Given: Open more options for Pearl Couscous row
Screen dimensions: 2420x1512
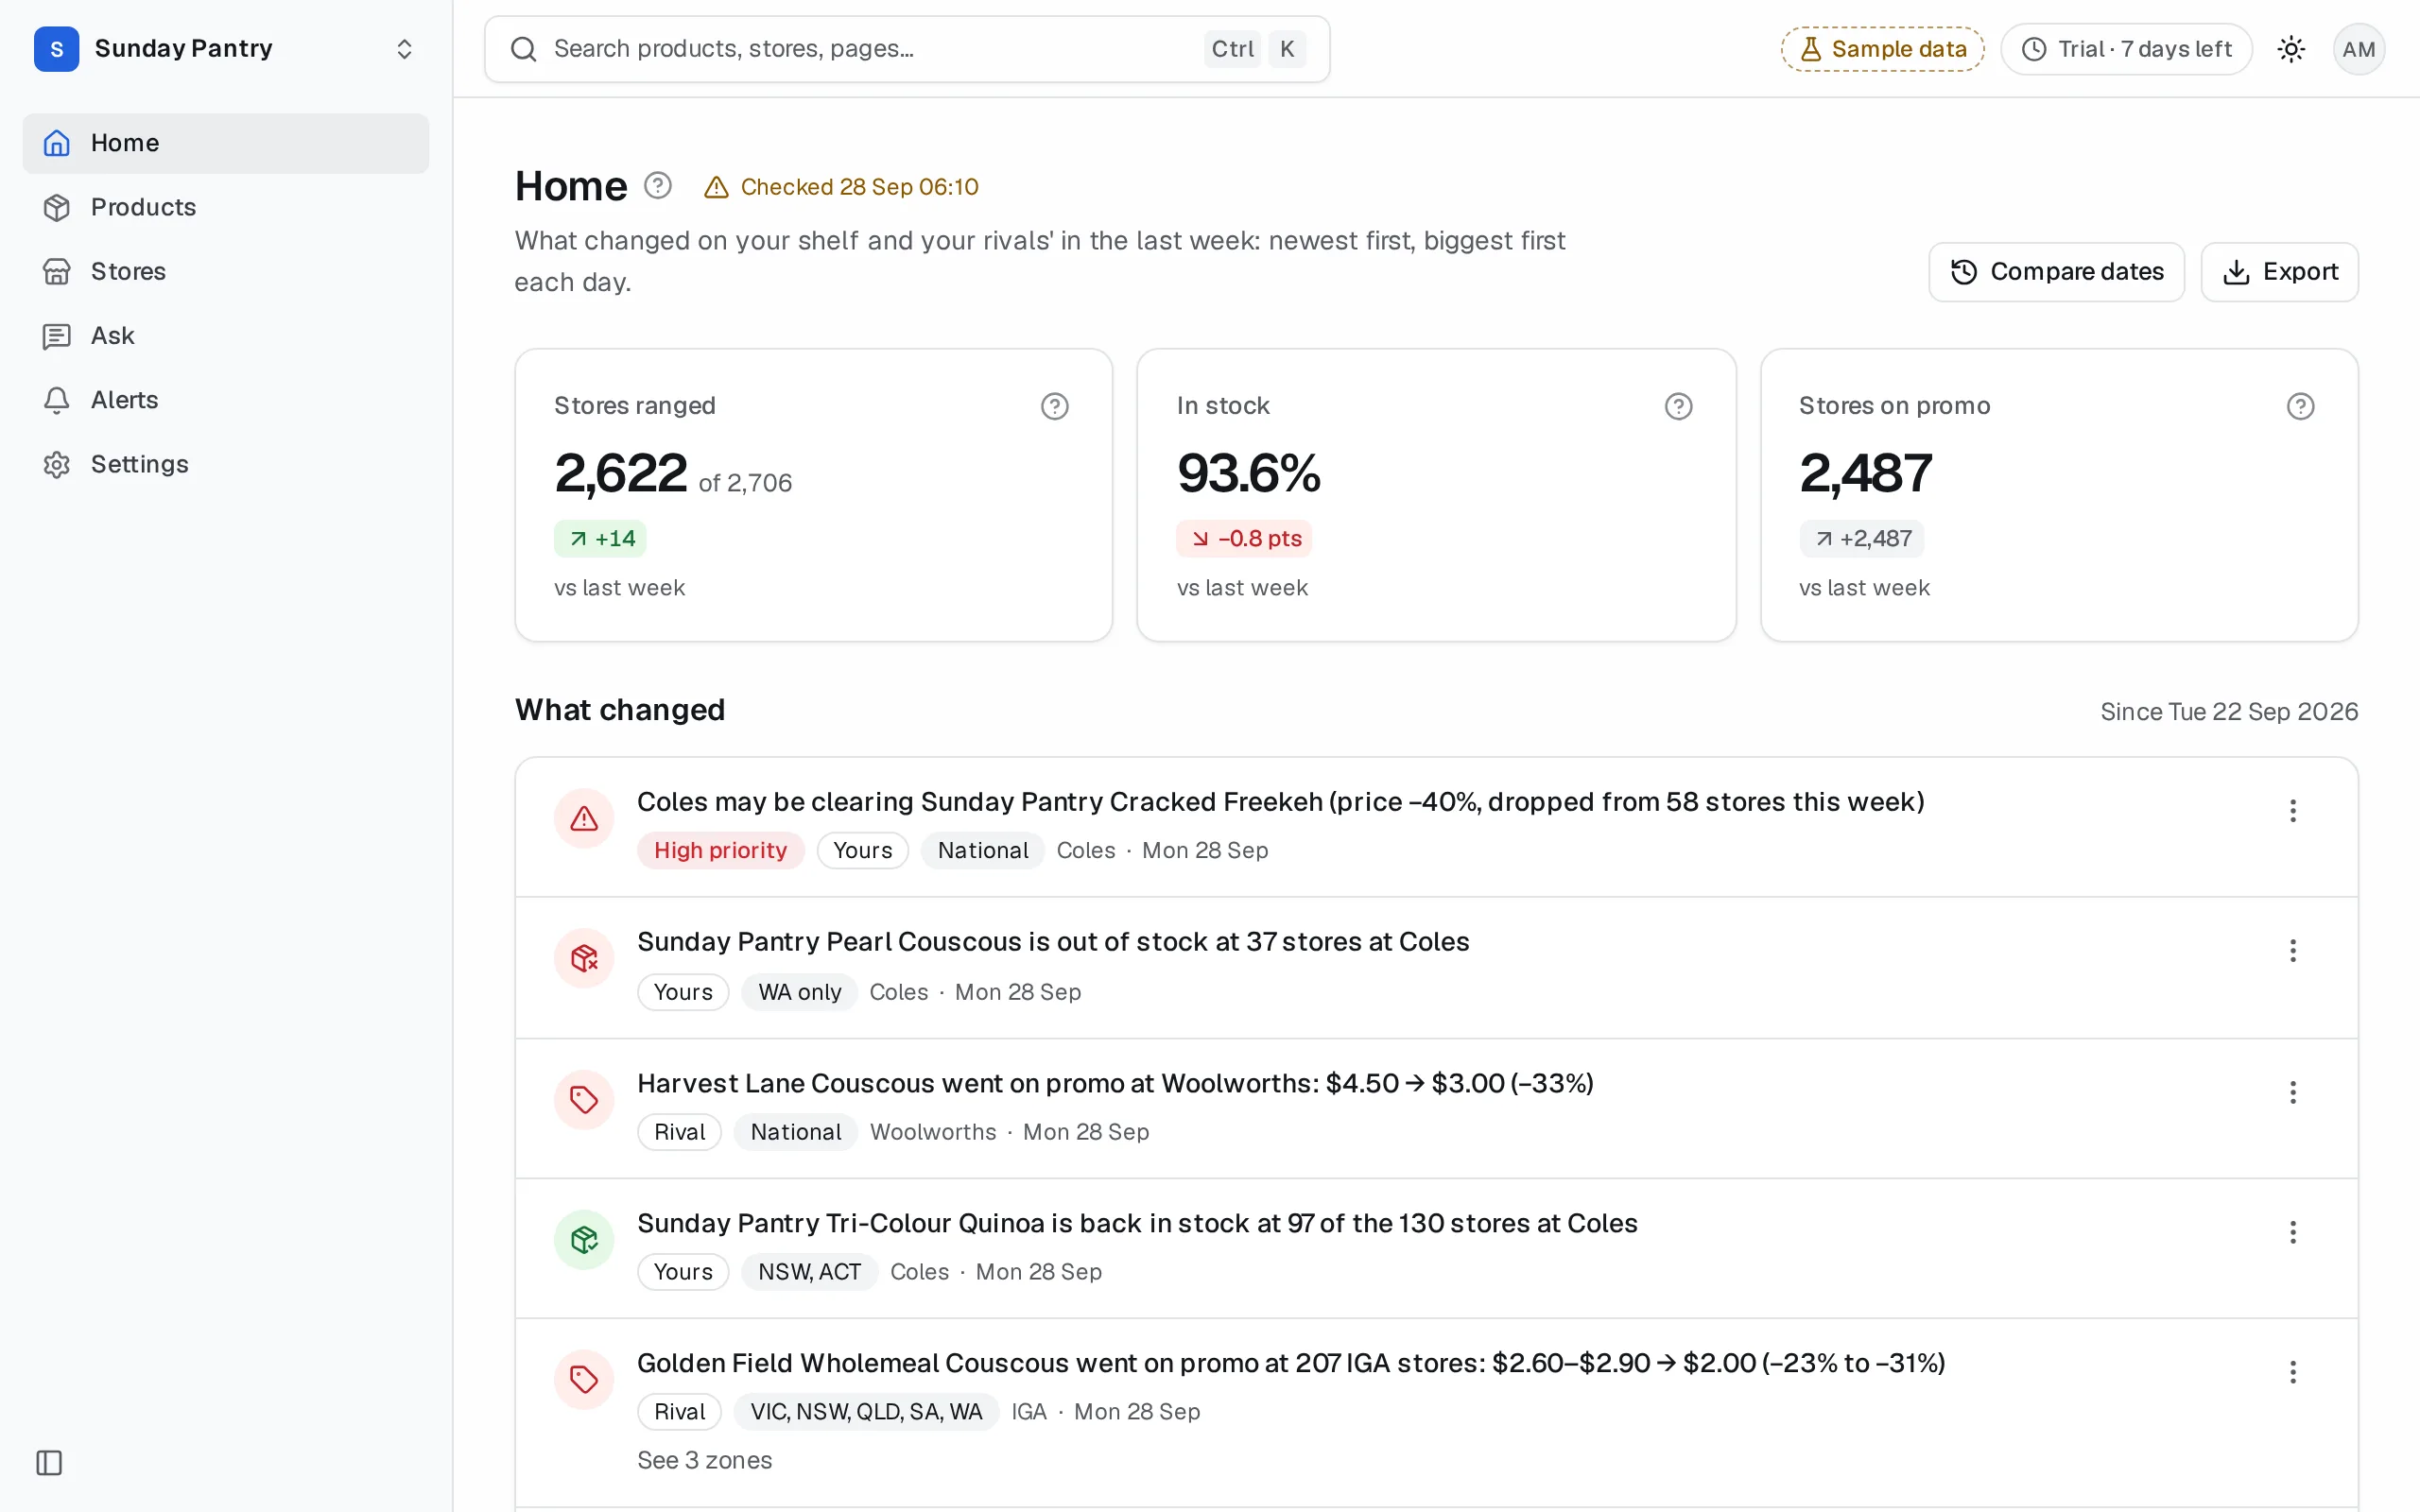Looking at the screenshot, I should click(2292, 951).
